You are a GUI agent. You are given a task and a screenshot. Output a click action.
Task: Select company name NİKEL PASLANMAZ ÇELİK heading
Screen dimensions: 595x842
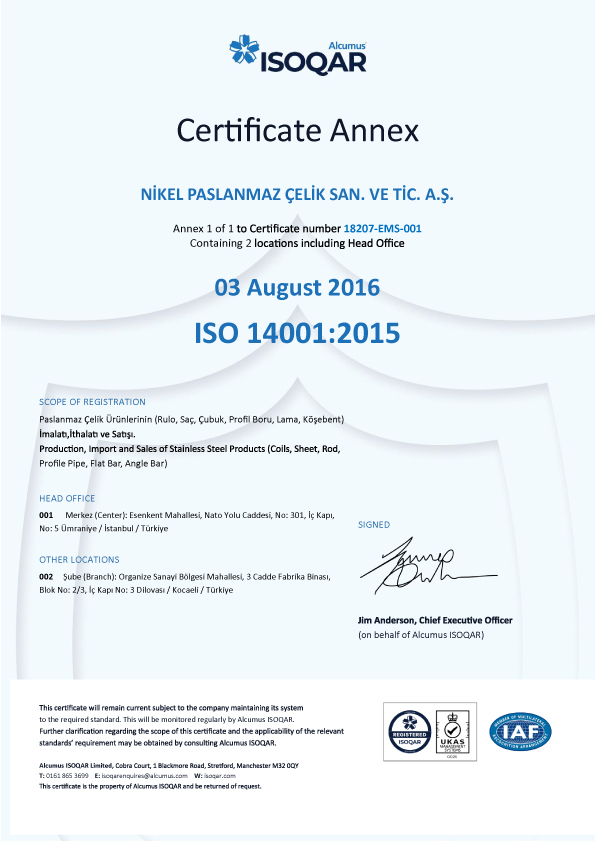tap(297, 194)
